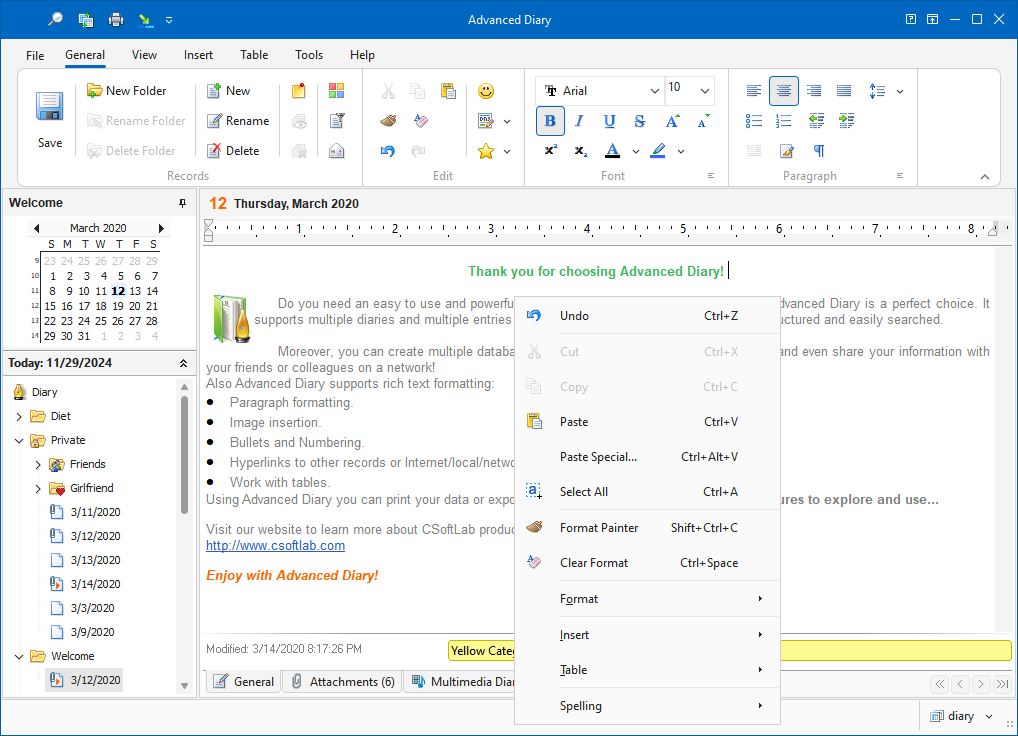Toggle align right button
This screenshot has height=736, width=1018.
coord(814,91)
